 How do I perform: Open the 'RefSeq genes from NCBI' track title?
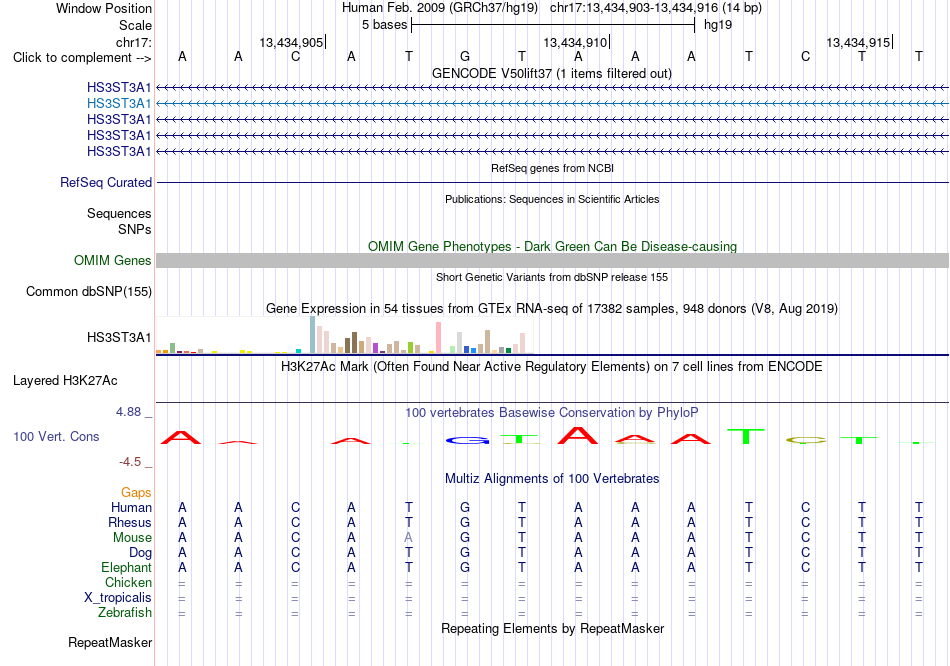click(552, 168)
